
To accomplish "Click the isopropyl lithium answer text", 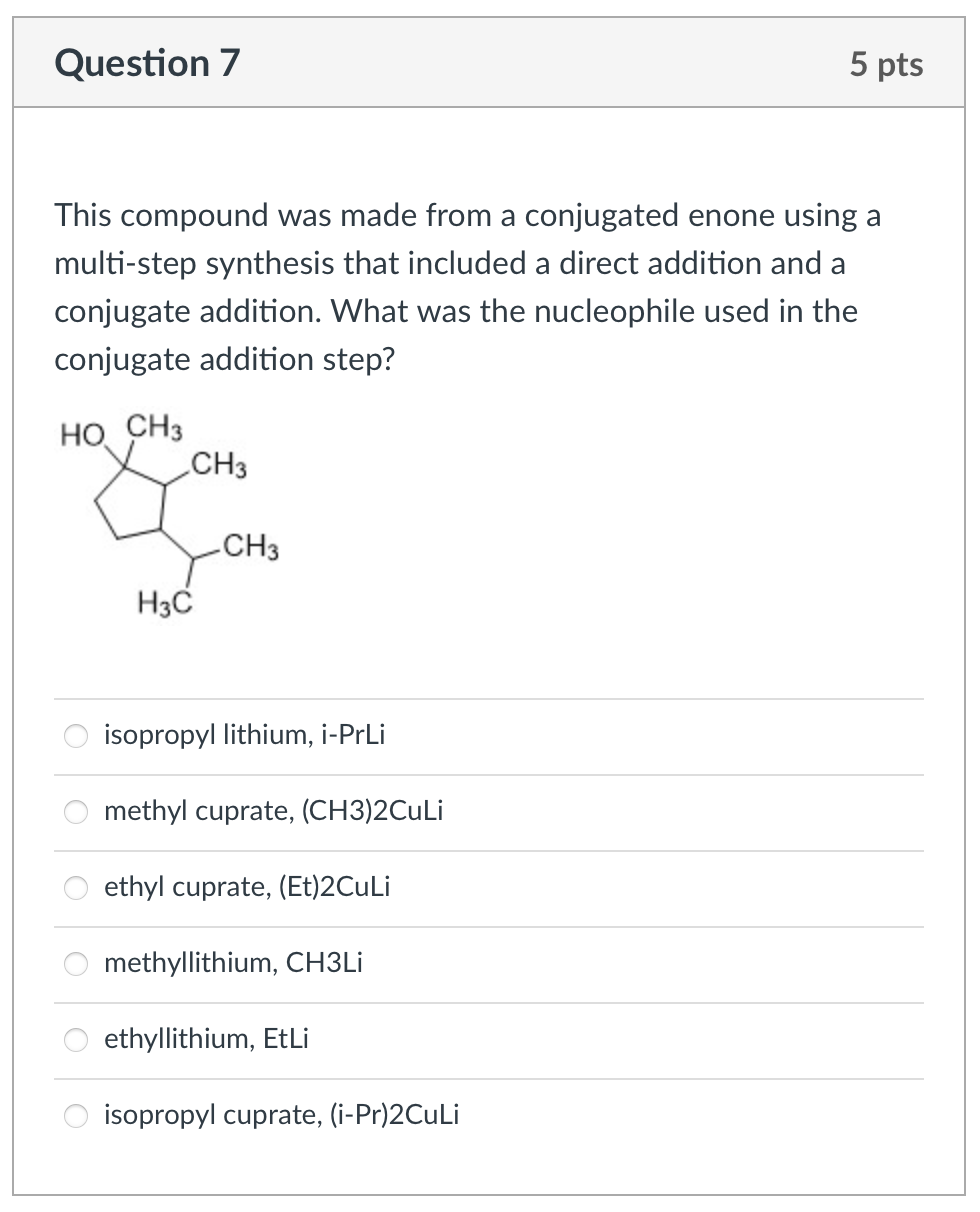I will point(245,735).
